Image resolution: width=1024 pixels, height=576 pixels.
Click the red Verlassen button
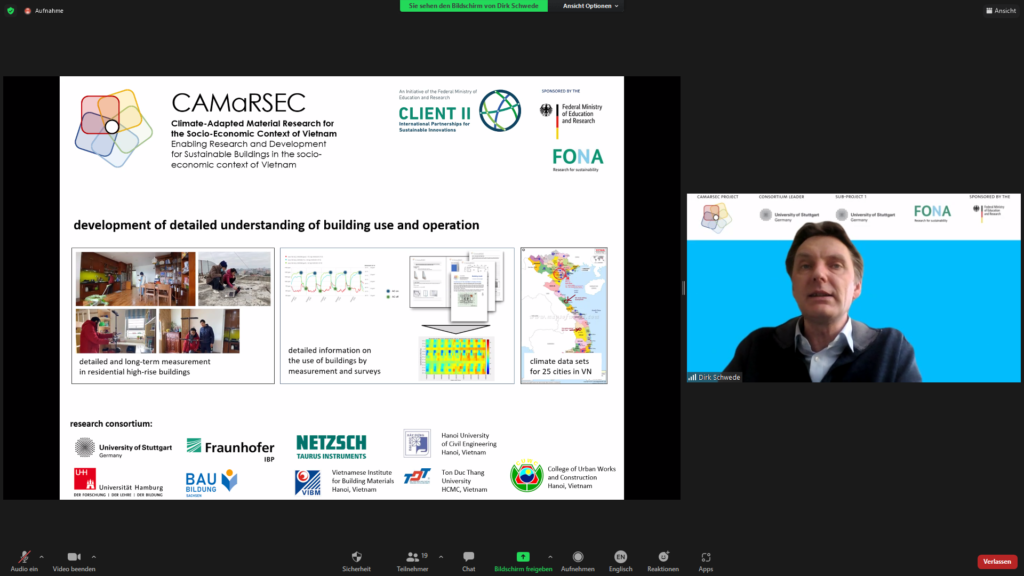[996, 561]
